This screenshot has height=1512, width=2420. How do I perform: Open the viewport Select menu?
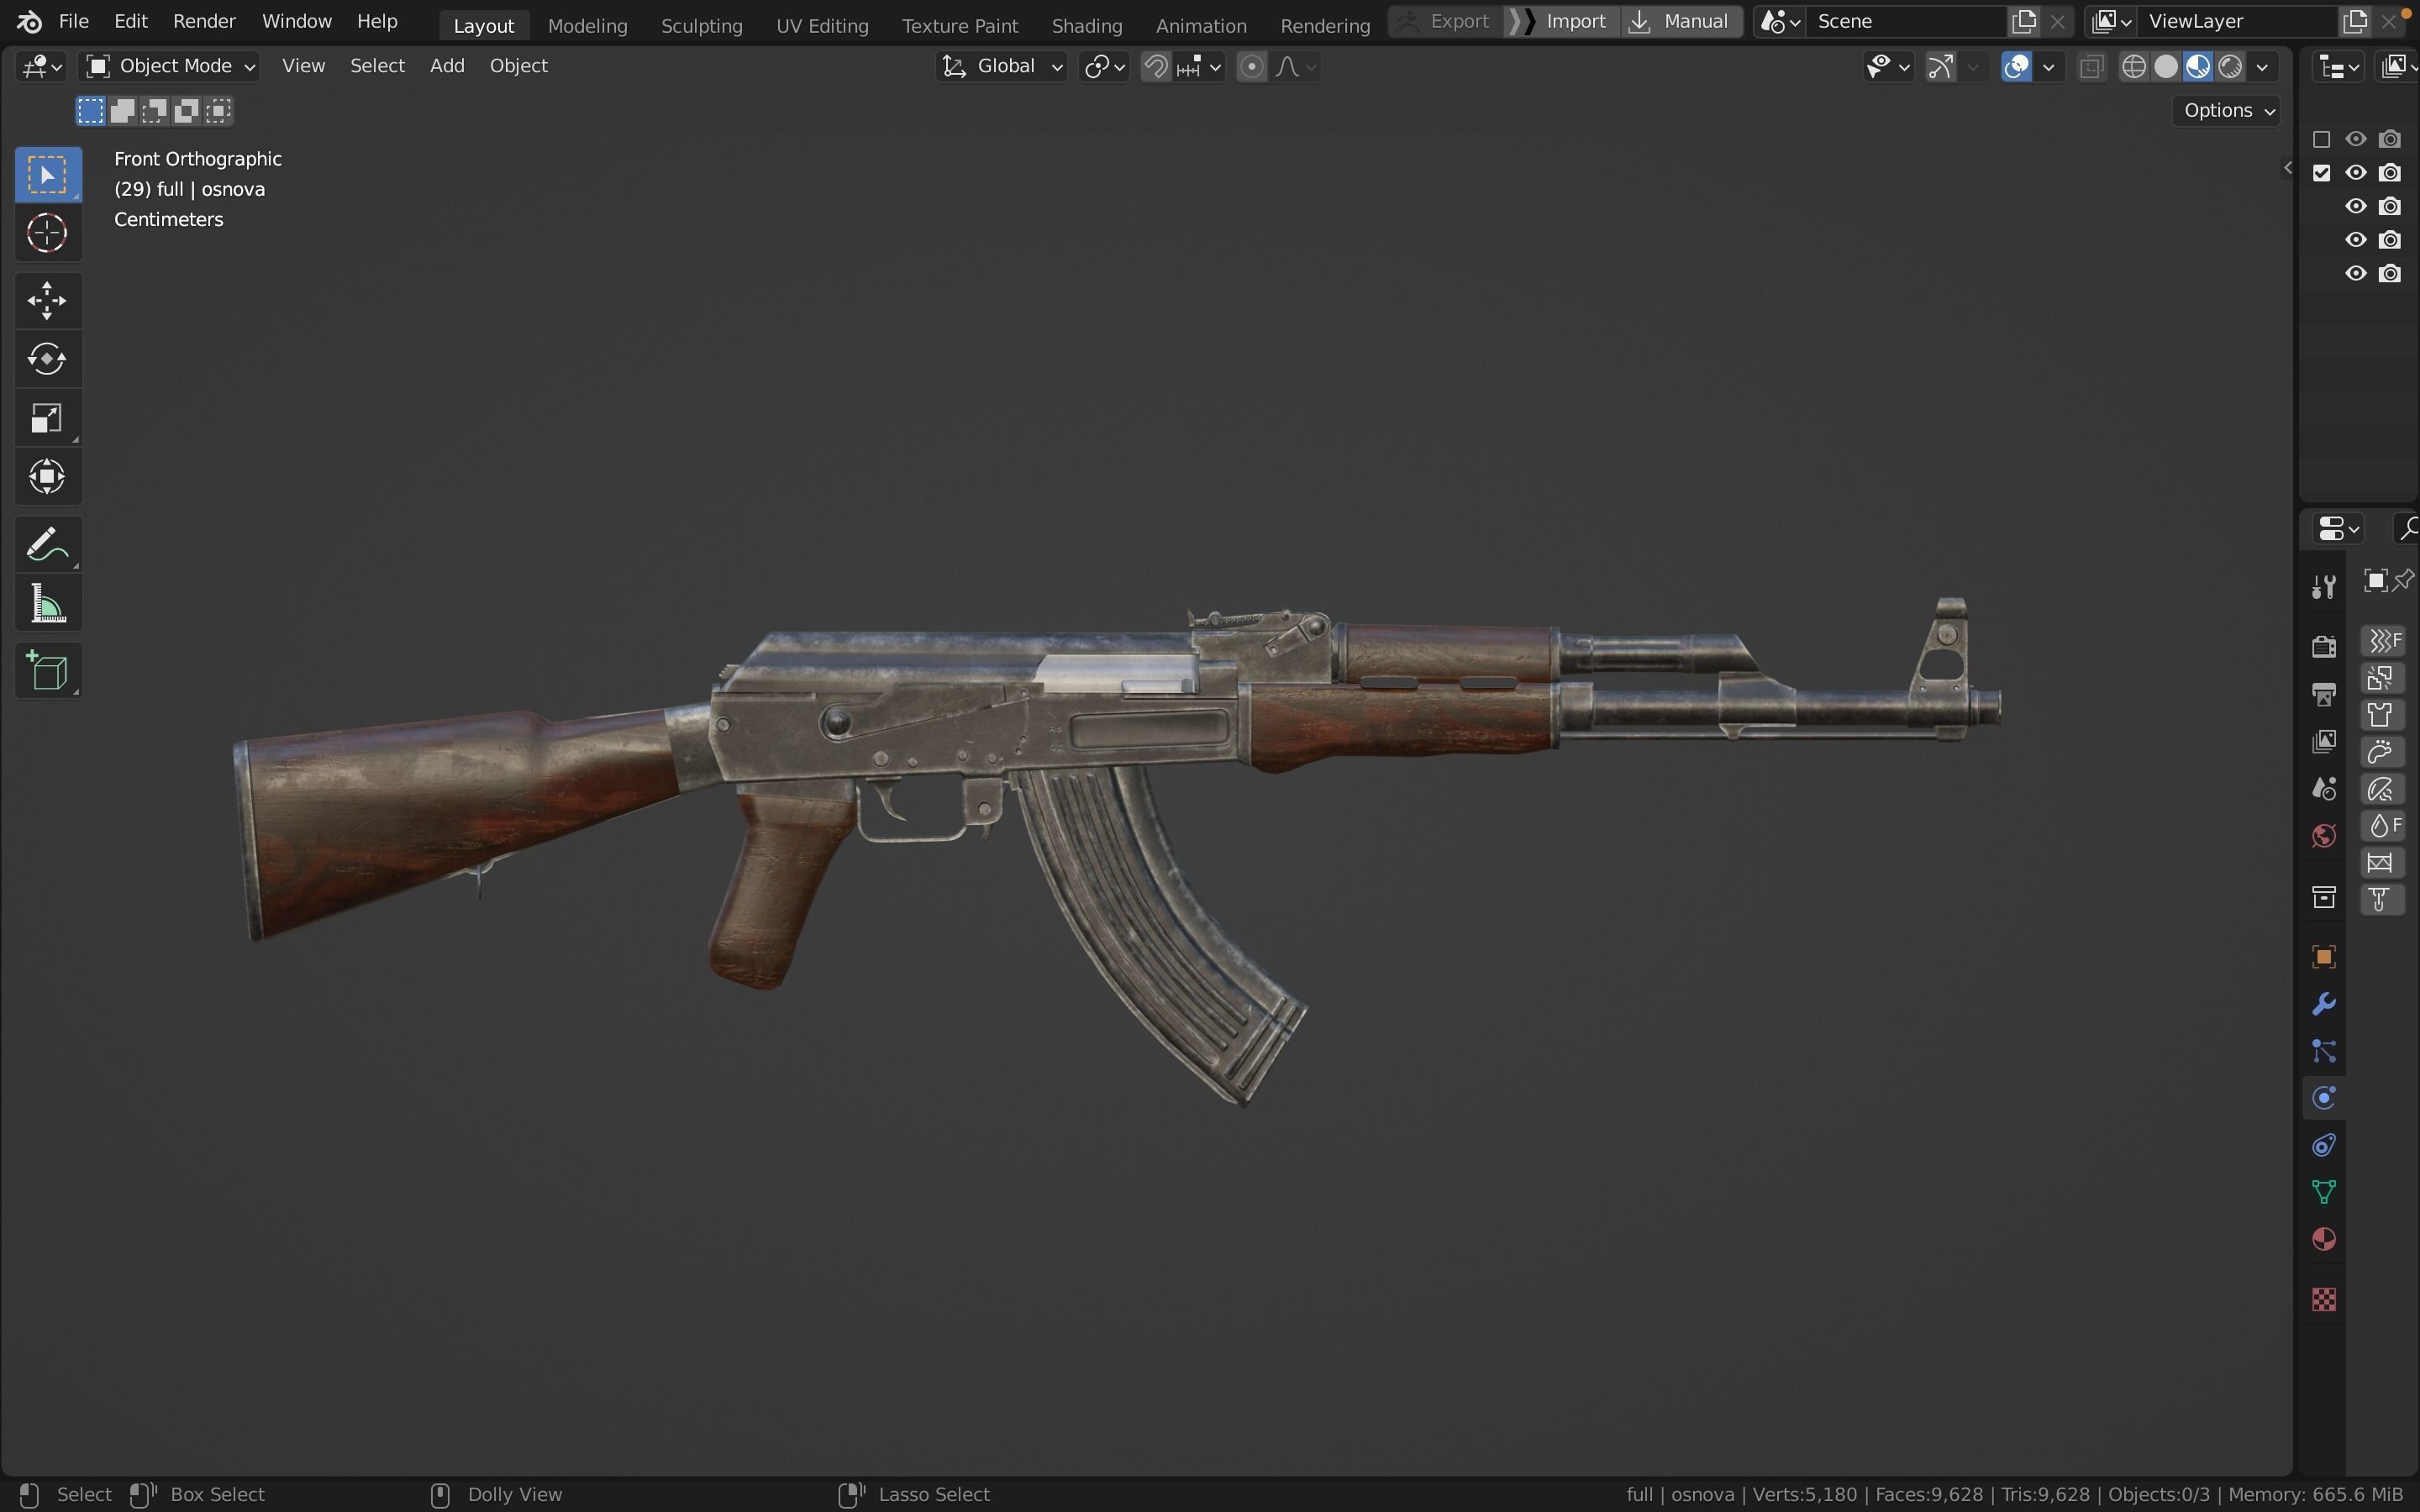click(x=377, y=66)
